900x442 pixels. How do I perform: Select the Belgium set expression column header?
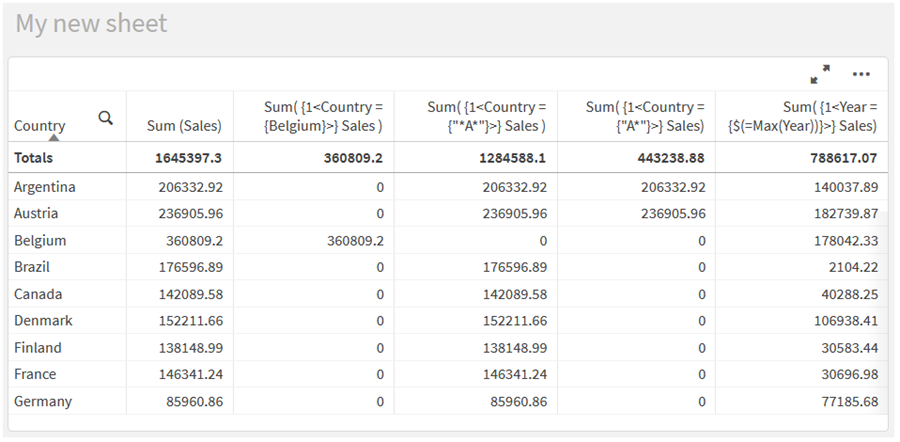click(x=314, y=116)
